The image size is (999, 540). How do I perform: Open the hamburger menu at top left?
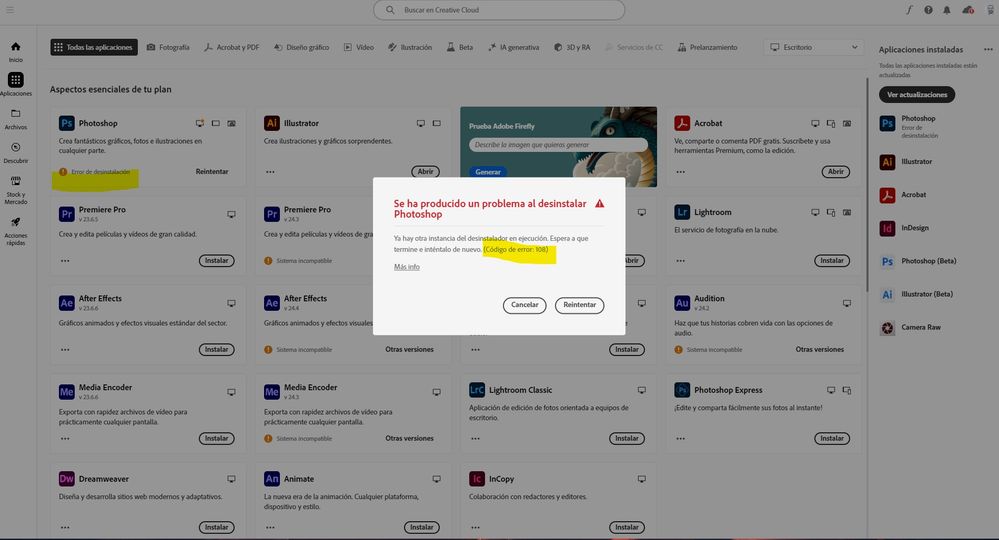point(10,10)
